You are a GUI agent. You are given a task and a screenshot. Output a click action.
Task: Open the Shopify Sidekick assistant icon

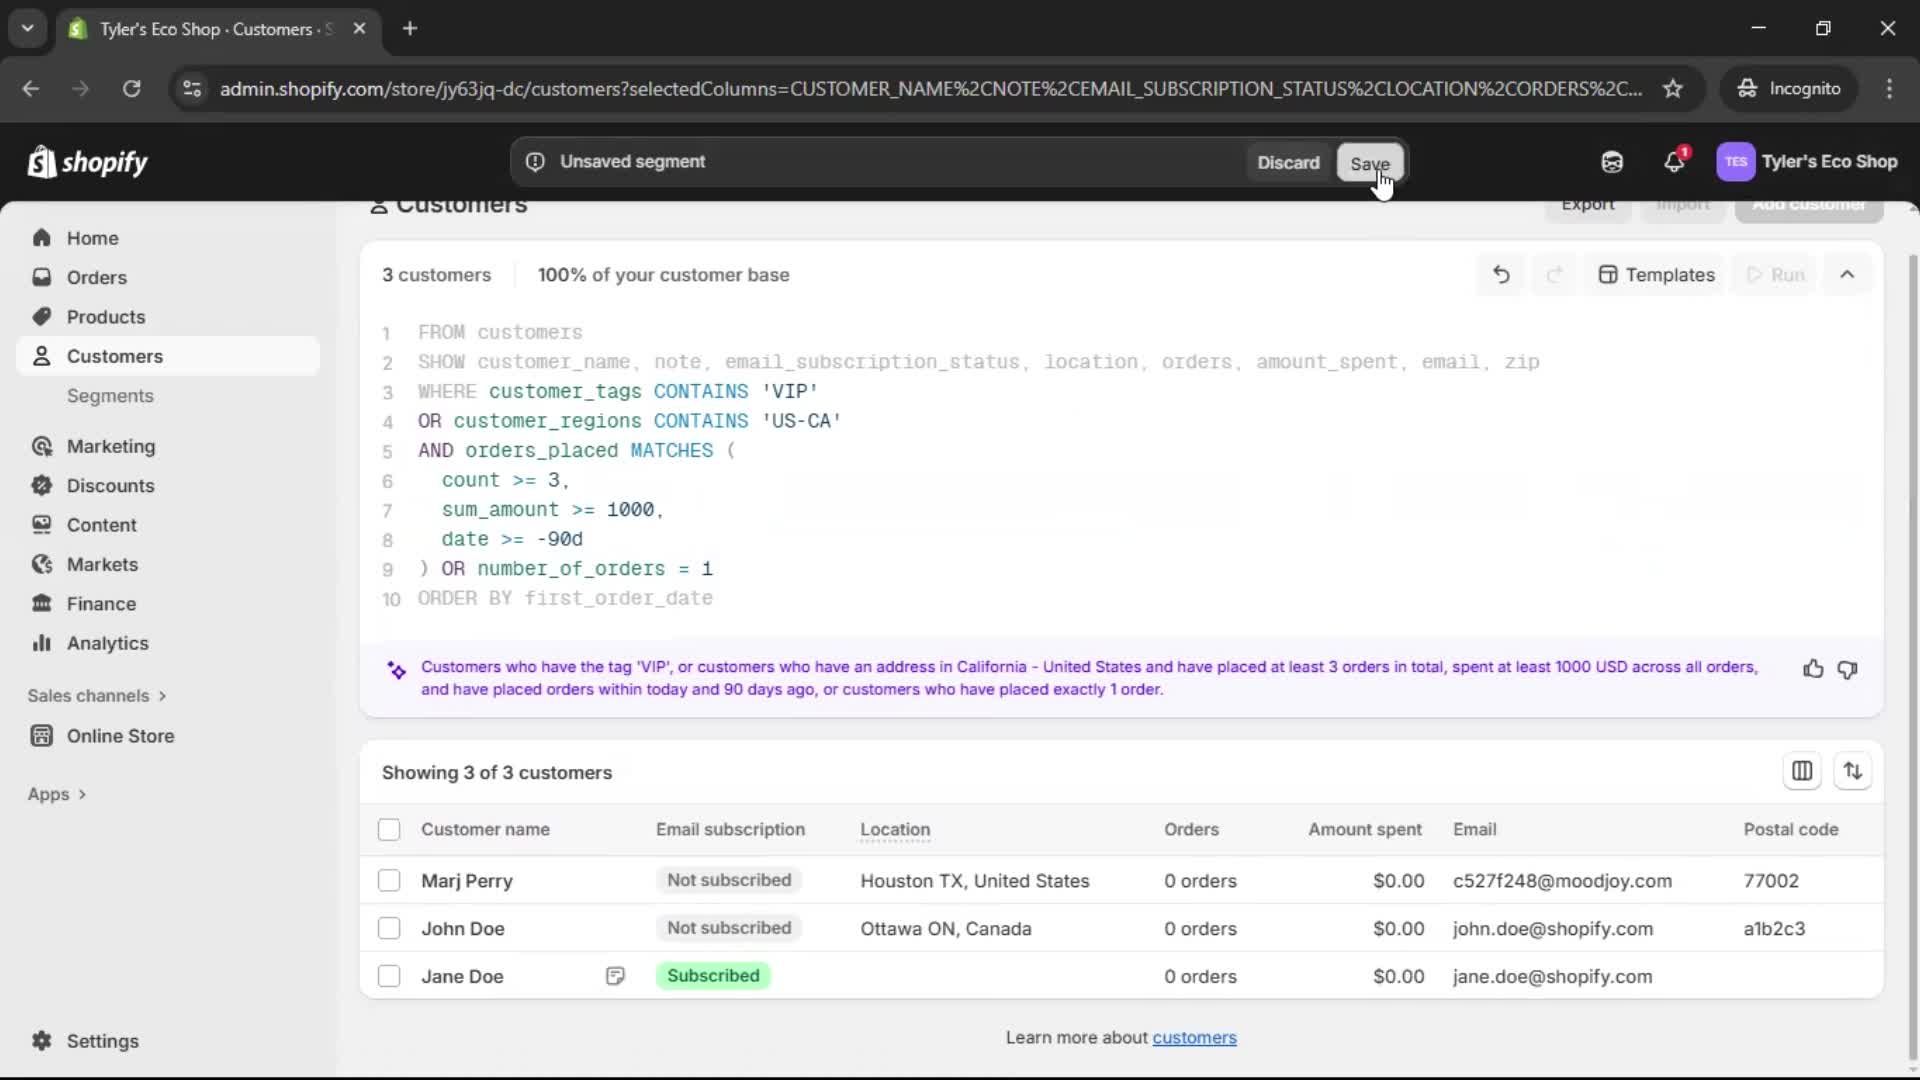[1612, 161]
